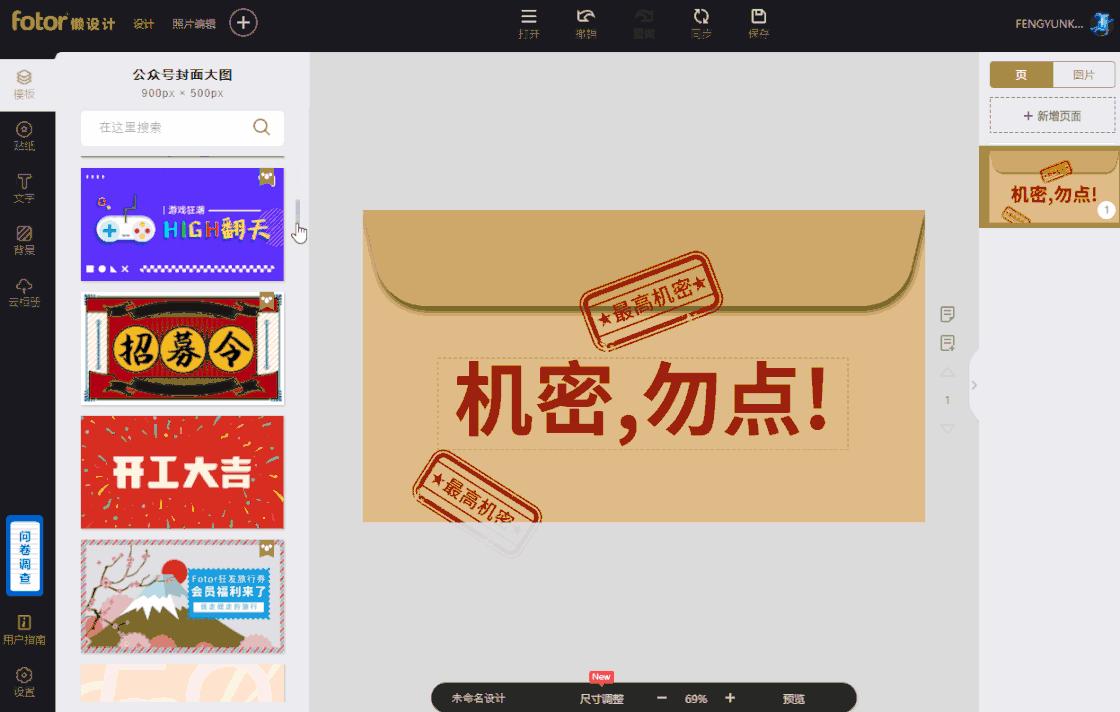
Task: Open the 用户指南 user guide
Action: tap(24, 630)
